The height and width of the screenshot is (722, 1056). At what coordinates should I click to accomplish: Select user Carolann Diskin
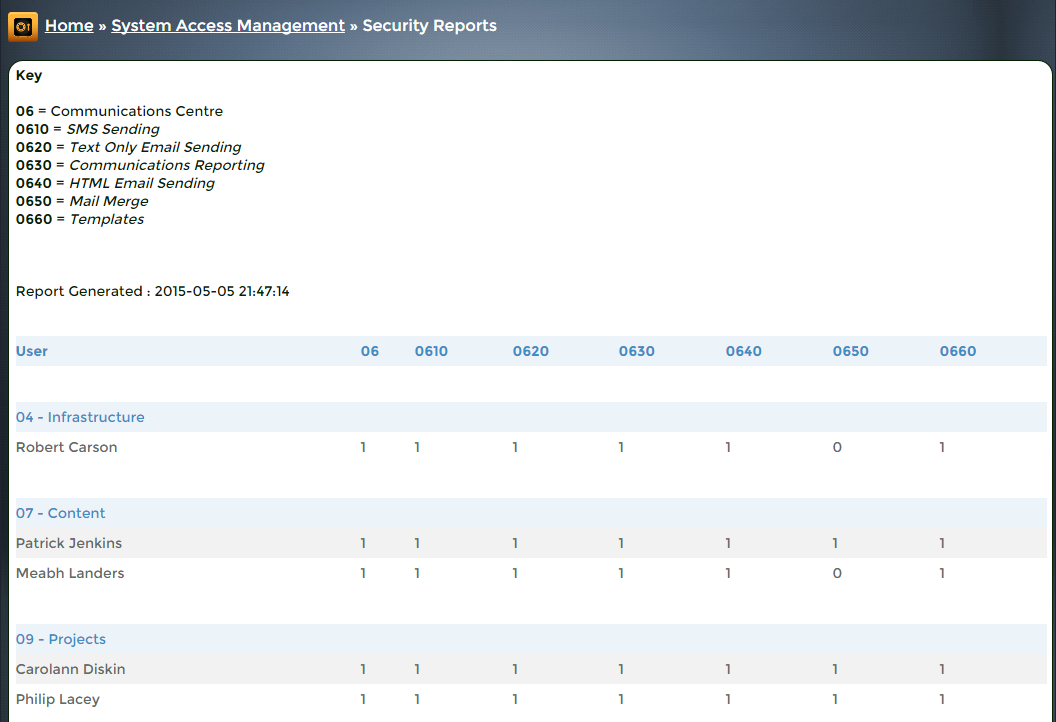tap(70, 669)
